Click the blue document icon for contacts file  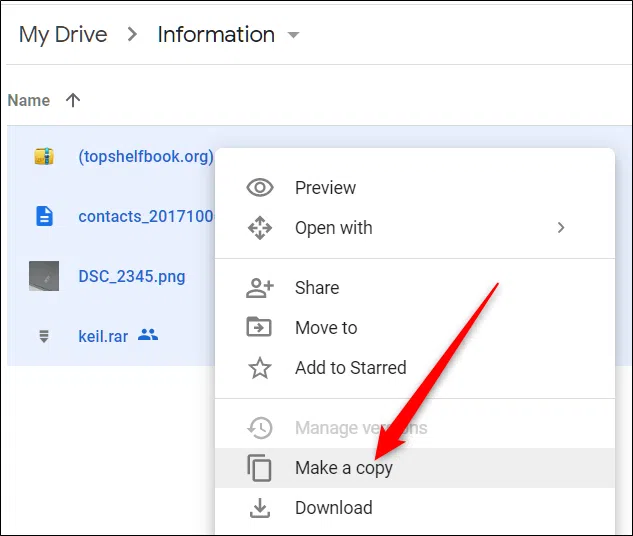click(x=44, y=216)
